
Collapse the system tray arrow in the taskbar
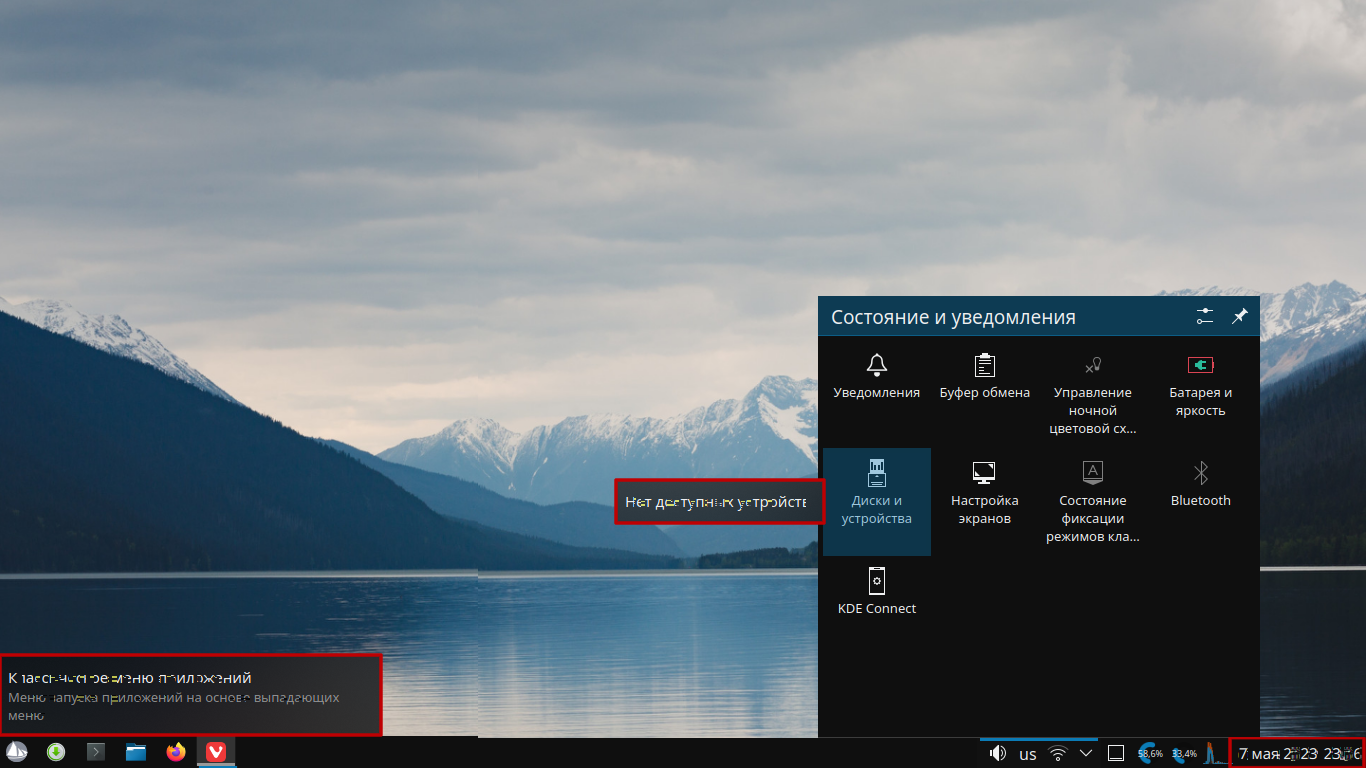tap(1087, 752)
